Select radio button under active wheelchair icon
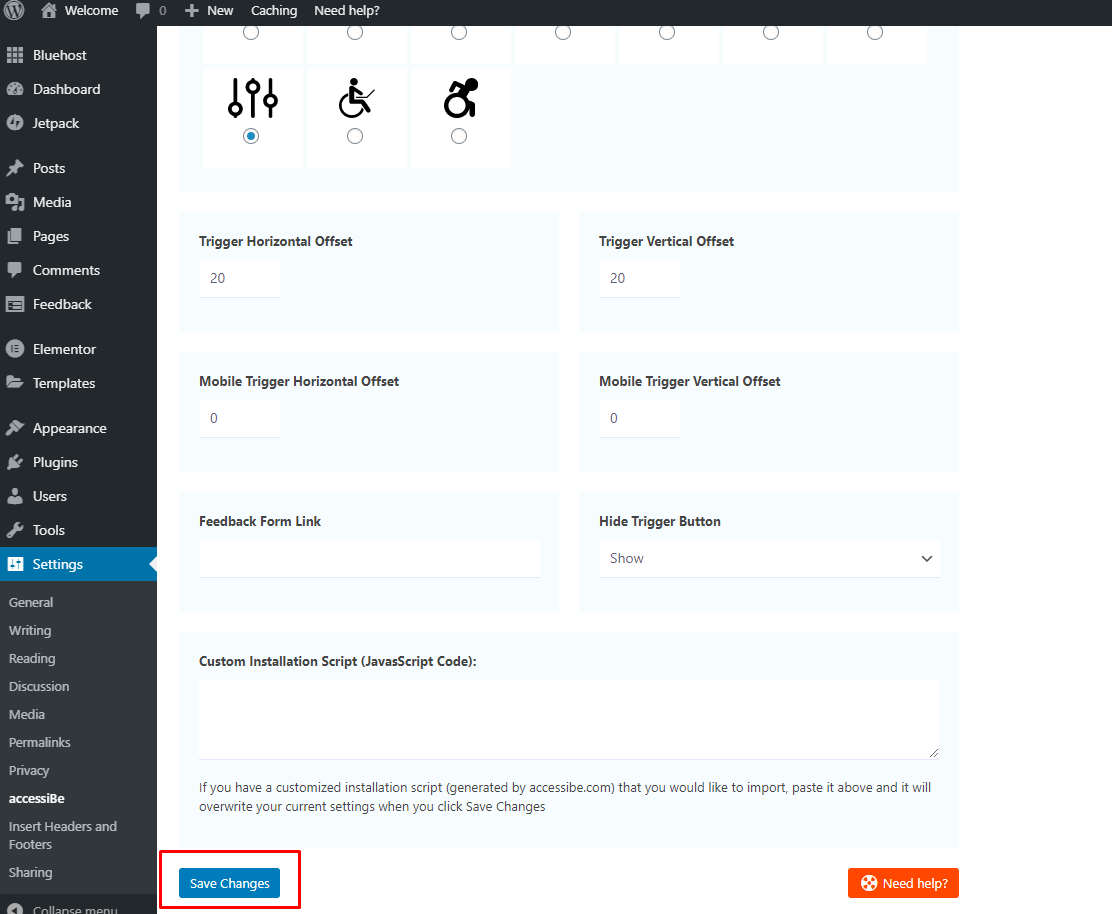Screen dimensions: 1112x914 pyautogui.click(x=459, y=136)
